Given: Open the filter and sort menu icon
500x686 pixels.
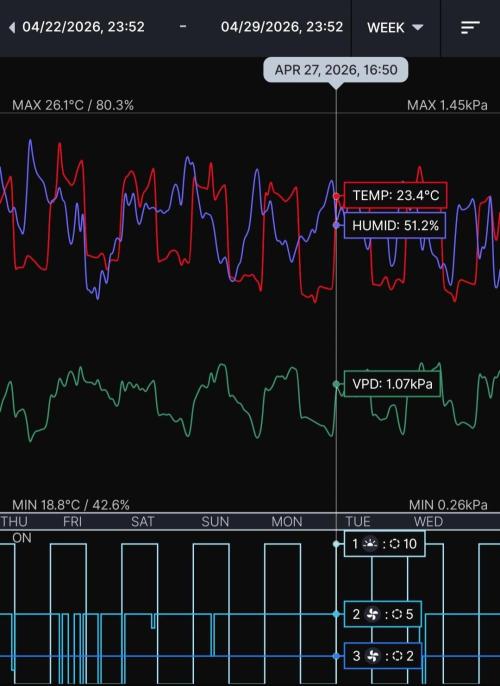Looking at the screenshot, I should 470,28.
